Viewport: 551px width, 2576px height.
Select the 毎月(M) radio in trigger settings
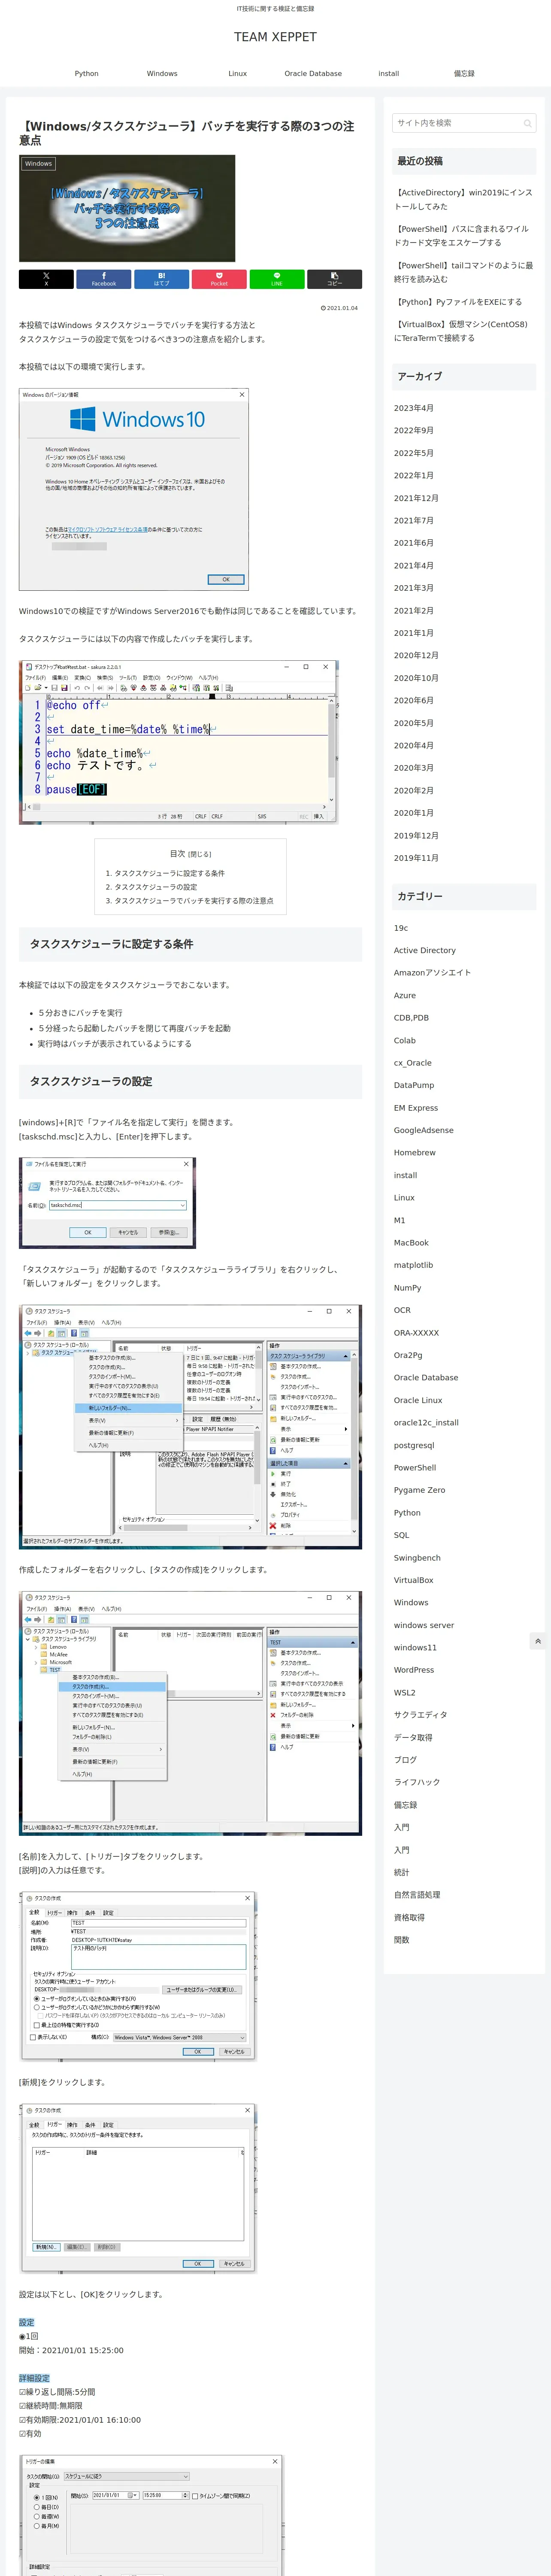37,2526
